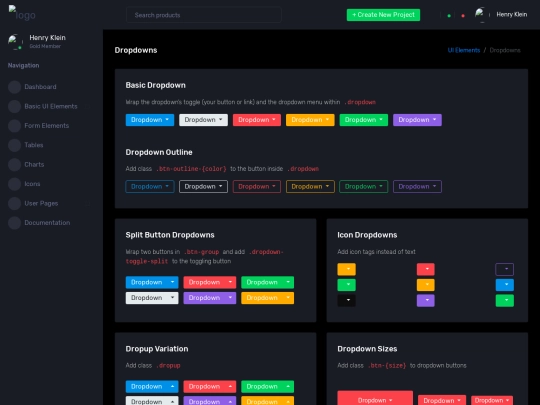The image size is (540, 405).
Task: Open the red icon dropdown in Icon Dropdowns
Action: tap(426, 269)
